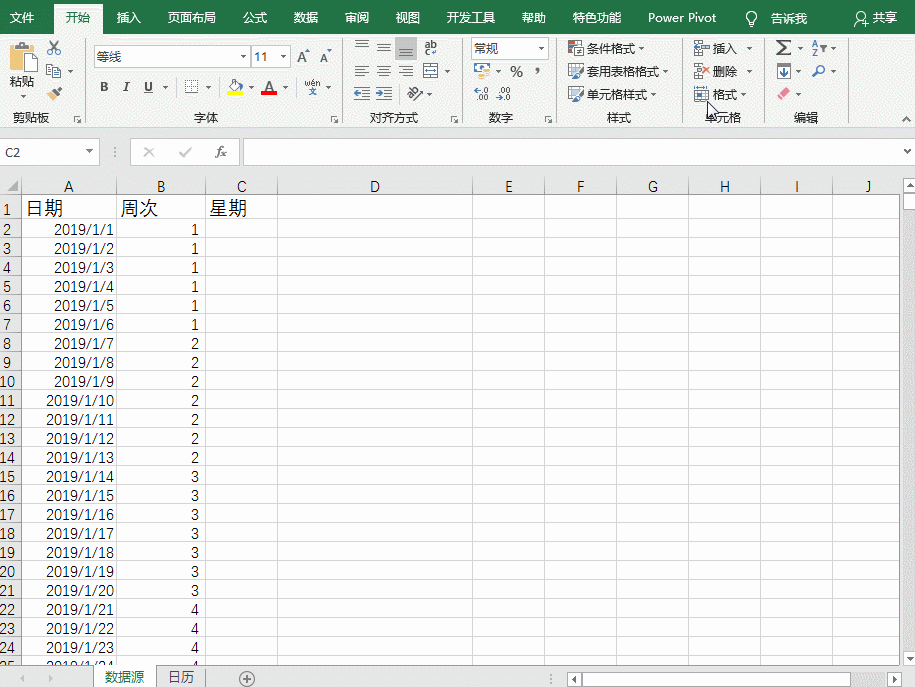Click the Wrap Text icon
This screenshot has height=687, width=915.
click(x=431, y=48)
